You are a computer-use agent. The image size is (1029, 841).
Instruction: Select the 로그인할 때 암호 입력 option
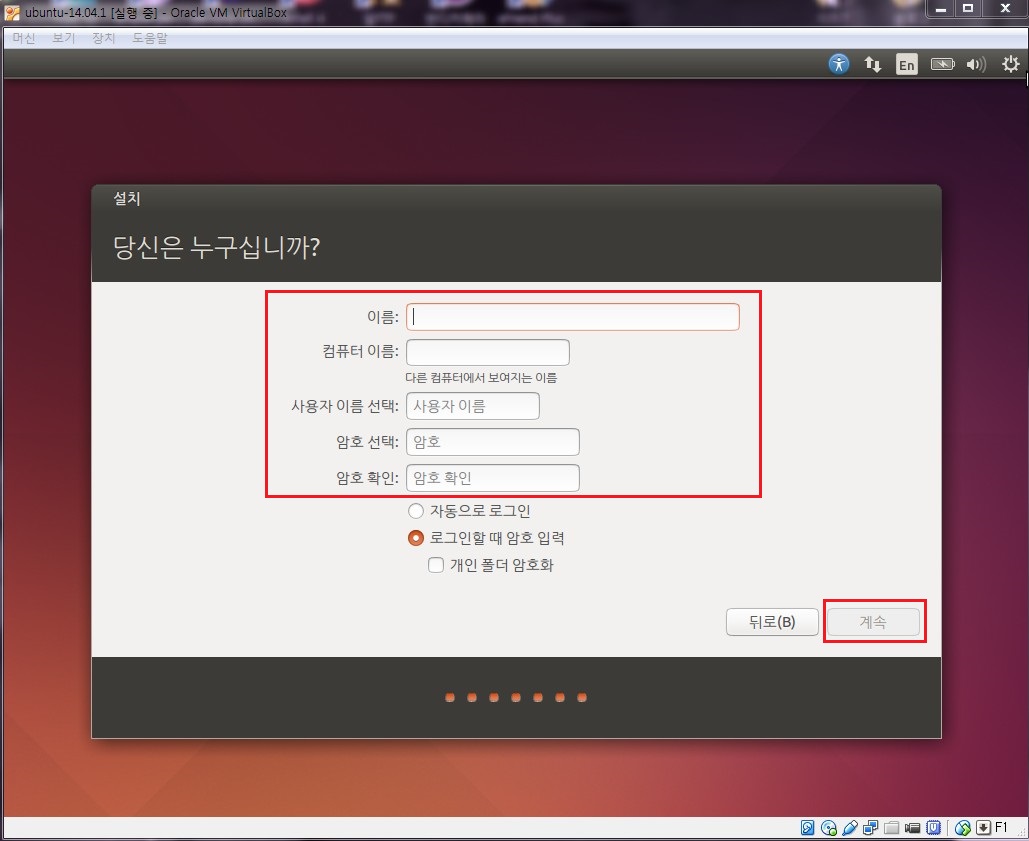(x=415, y=537)
